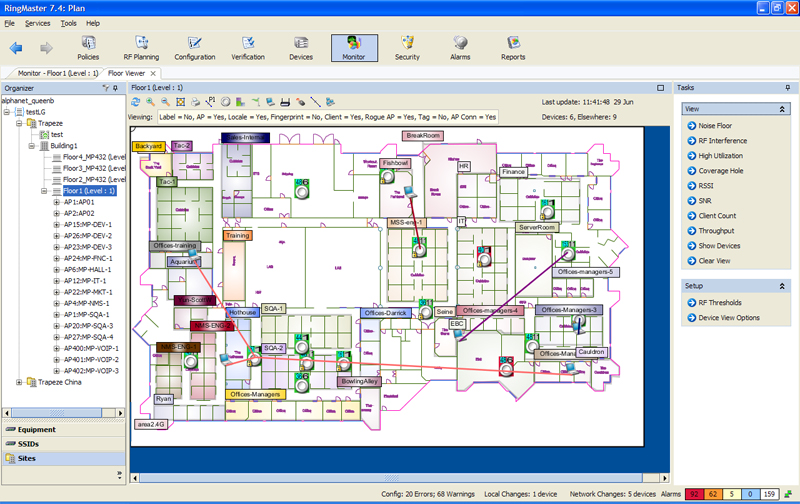Collapse the Building1 tree node
This screenshot has width=800, height=504.
click(x=32, y=145)
